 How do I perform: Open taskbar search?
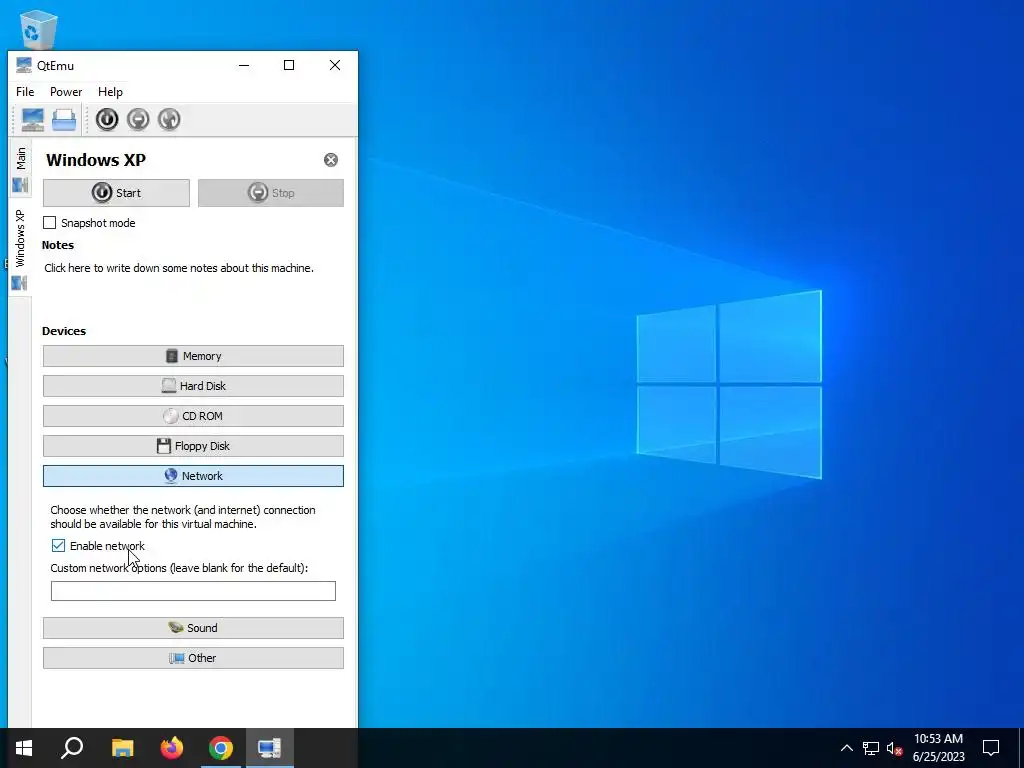(x=72, y=748)
